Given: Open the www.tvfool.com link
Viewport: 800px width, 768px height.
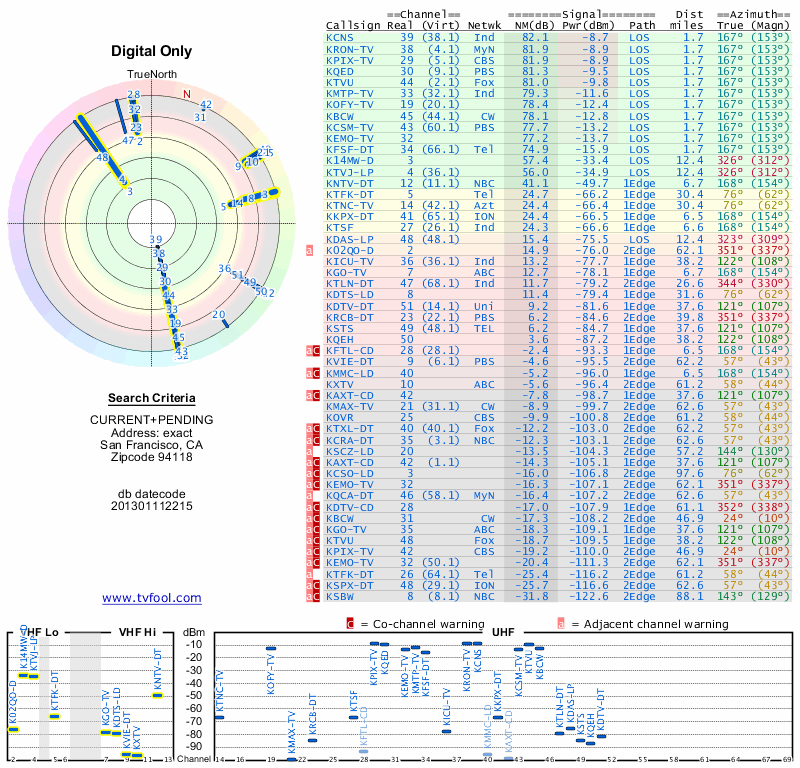Looking at the screenshot, I should (152, 598).
